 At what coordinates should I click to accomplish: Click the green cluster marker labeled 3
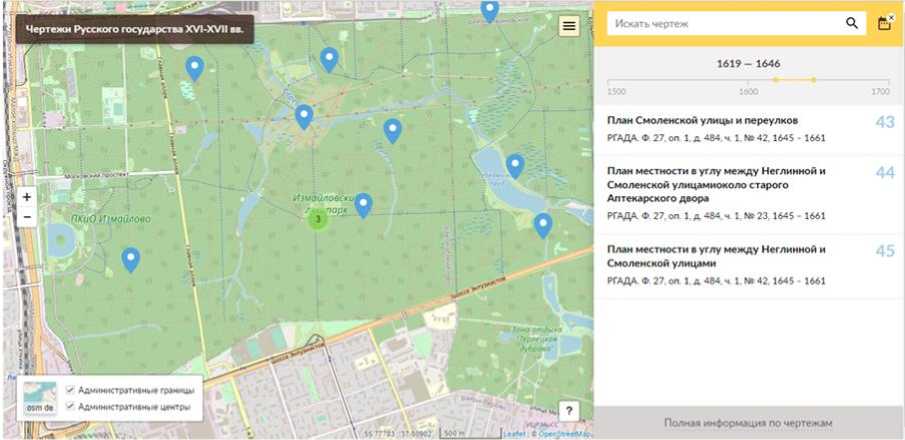pos(318,219)
